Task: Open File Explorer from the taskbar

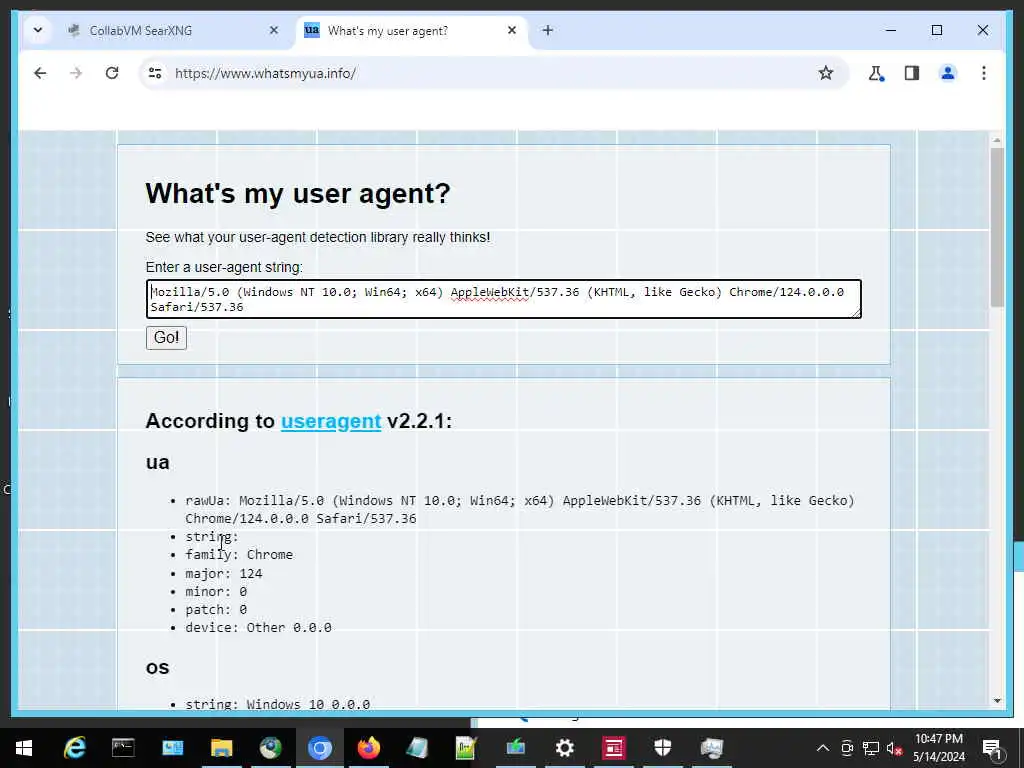Action: 221,748
